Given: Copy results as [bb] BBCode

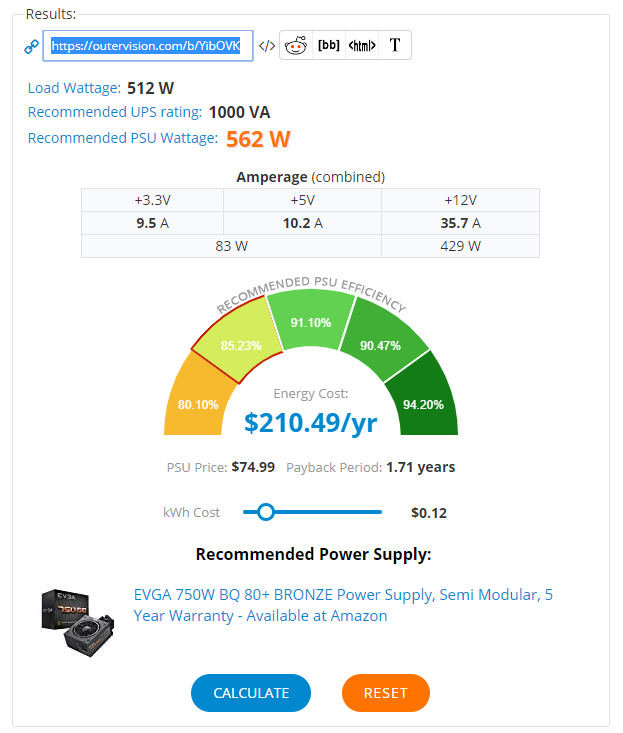Looking at the screenshot, I should coord(329,45).
